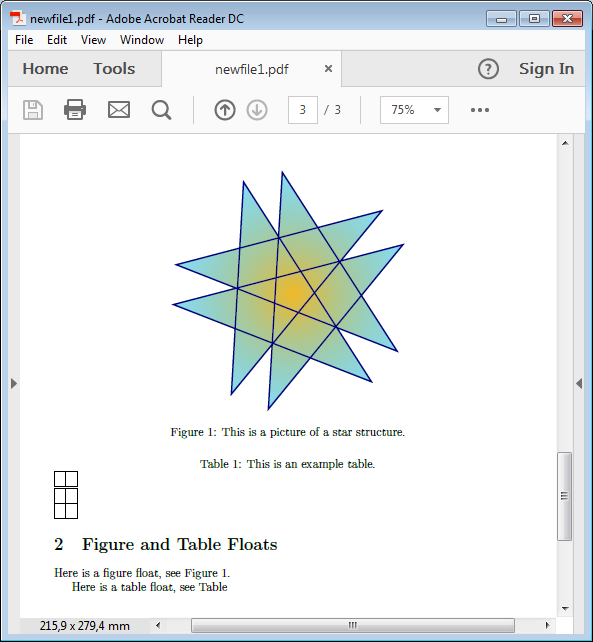This screenshot has width=593, height=642.
Task: Open the File menu
Action: pyautogui.click(x=24, y=40)
